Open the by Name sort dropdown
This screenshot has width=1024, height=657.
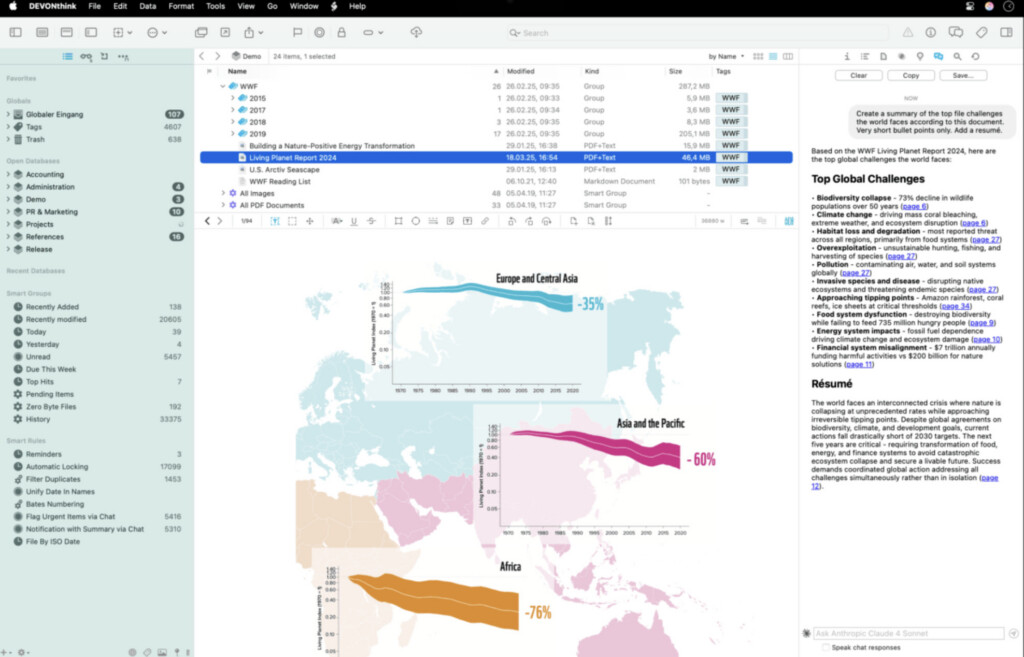click(x=726, y=57)
